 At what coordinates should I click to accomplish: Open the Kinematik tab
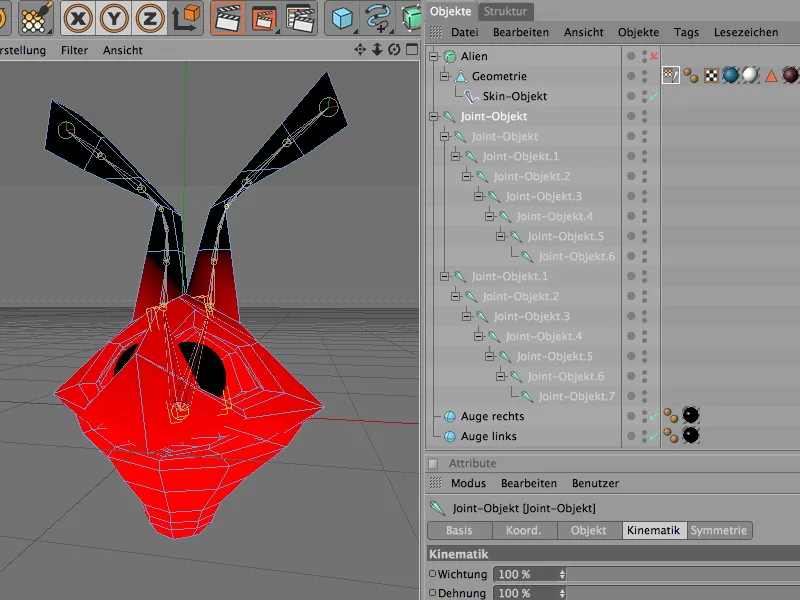click(x=654, y=530)
